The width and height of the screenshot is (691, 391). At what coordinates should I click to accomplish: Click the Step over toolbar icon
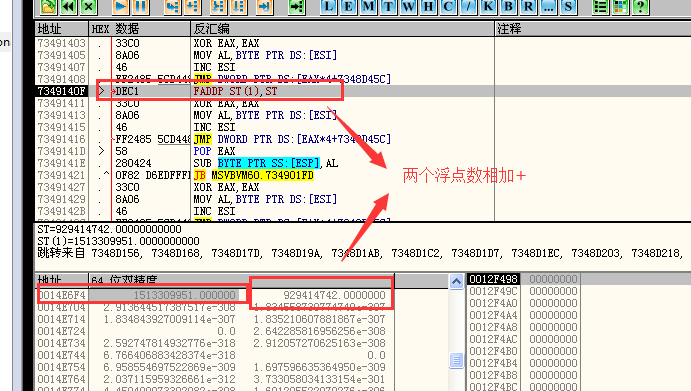coord(193,7)
